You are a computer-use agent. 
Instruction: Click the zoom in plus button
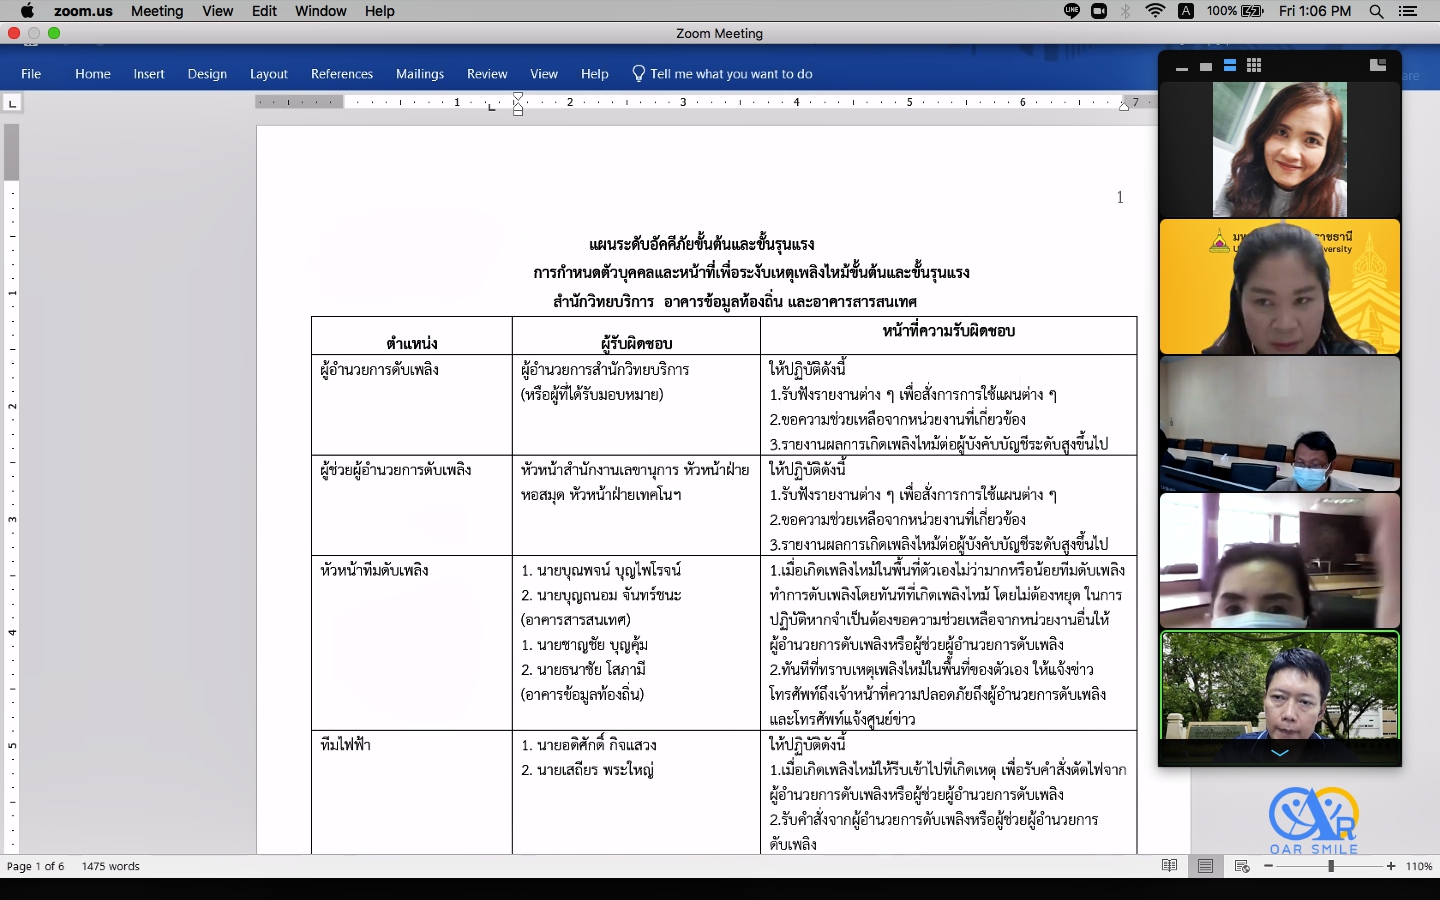tap(1391, 866)
